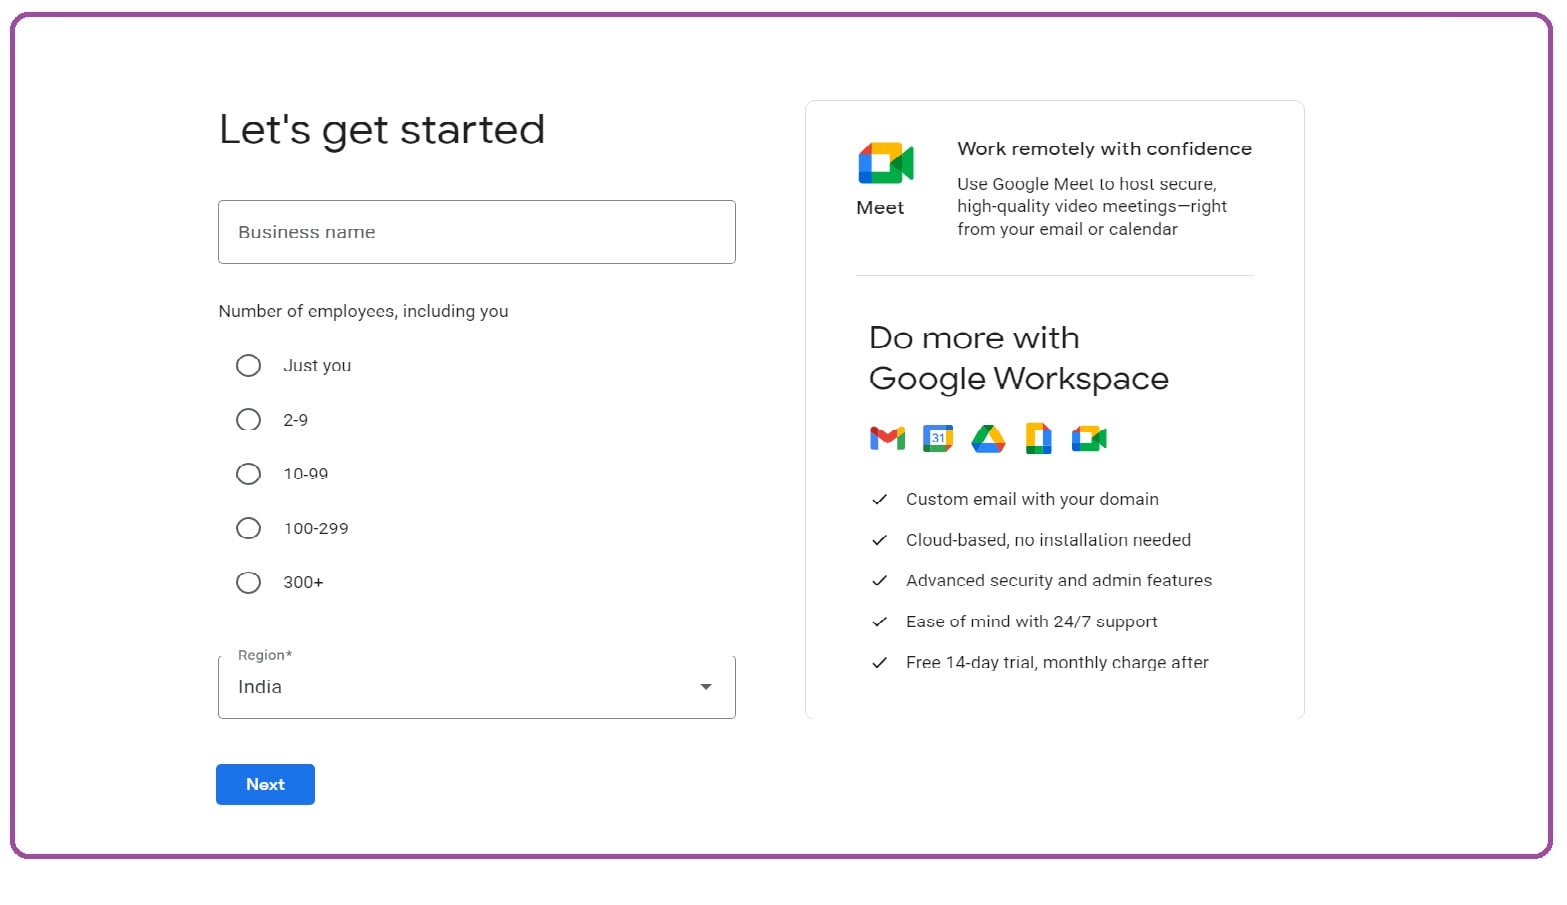Select the 10-99 employees radio button
The image size is (1567, 905).
[x=248, y=473]
